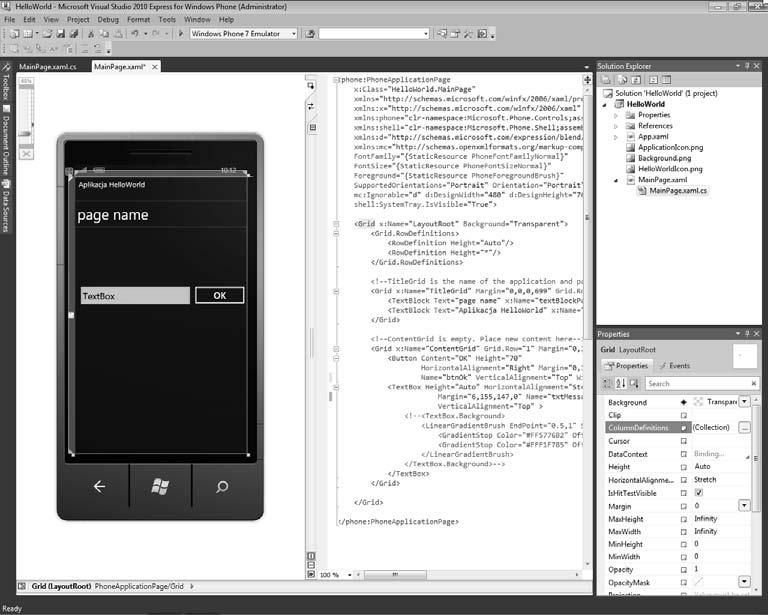Click the Copy toolbar icon
This screenshot has width=768, height=615.
pos(104,34)
